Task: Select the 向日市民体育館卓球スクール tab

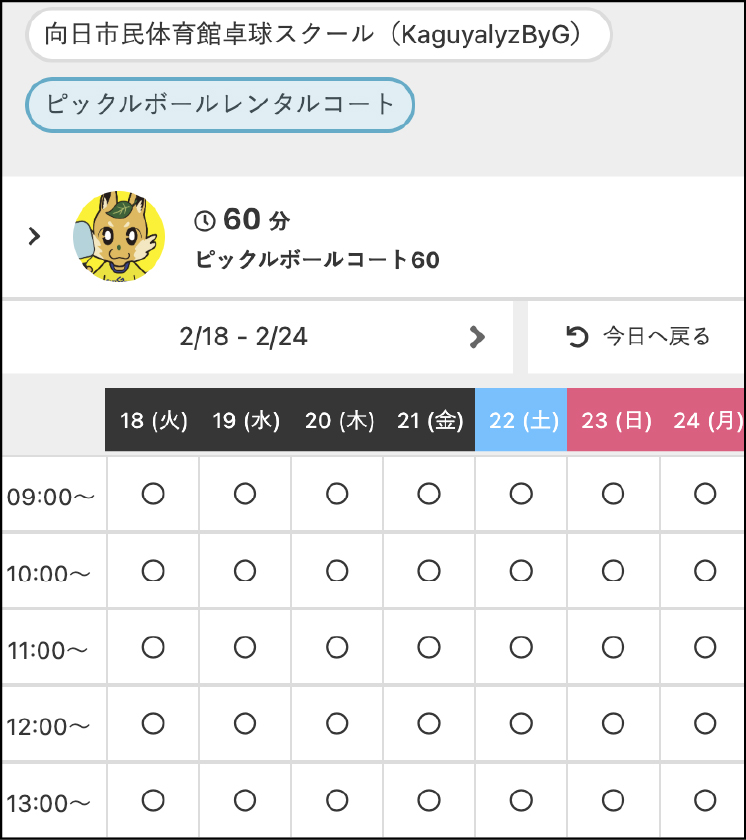Action: (319, 35)
